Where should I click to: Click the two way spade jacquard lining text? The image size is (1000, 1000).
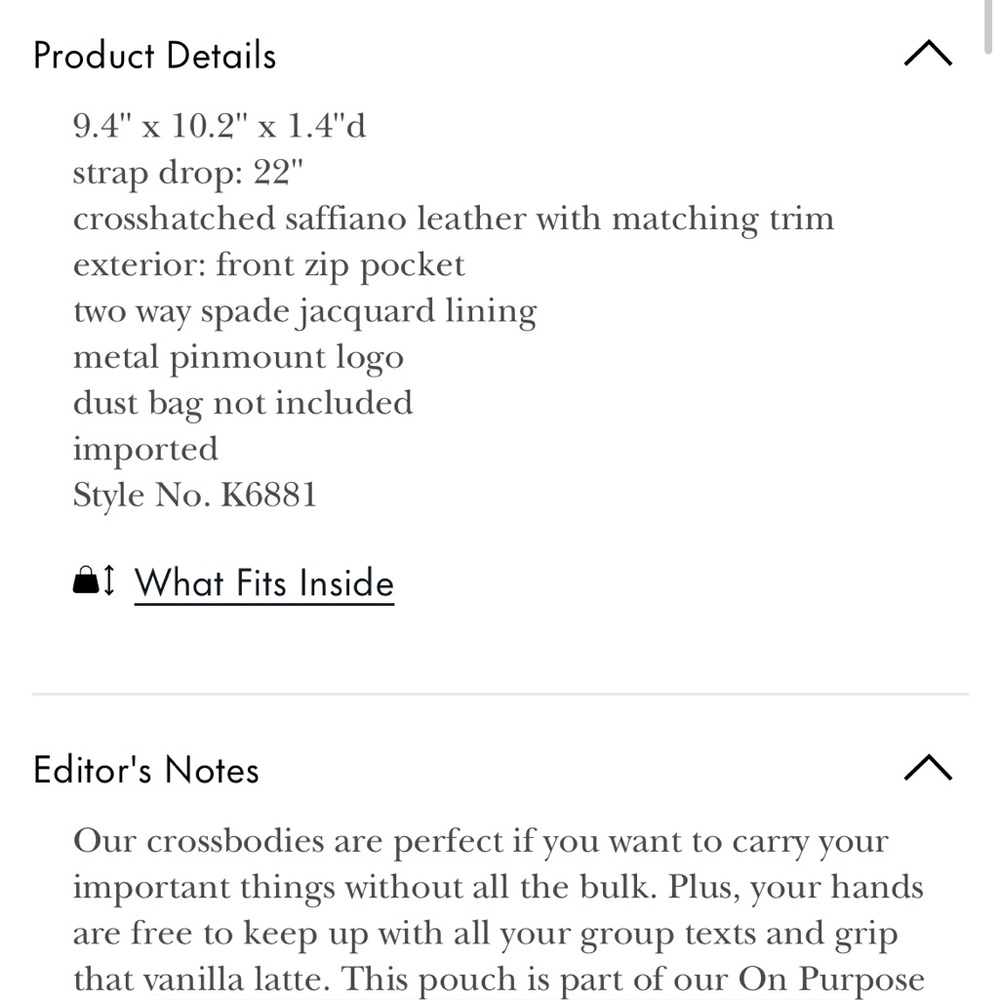tap(305, 311)
